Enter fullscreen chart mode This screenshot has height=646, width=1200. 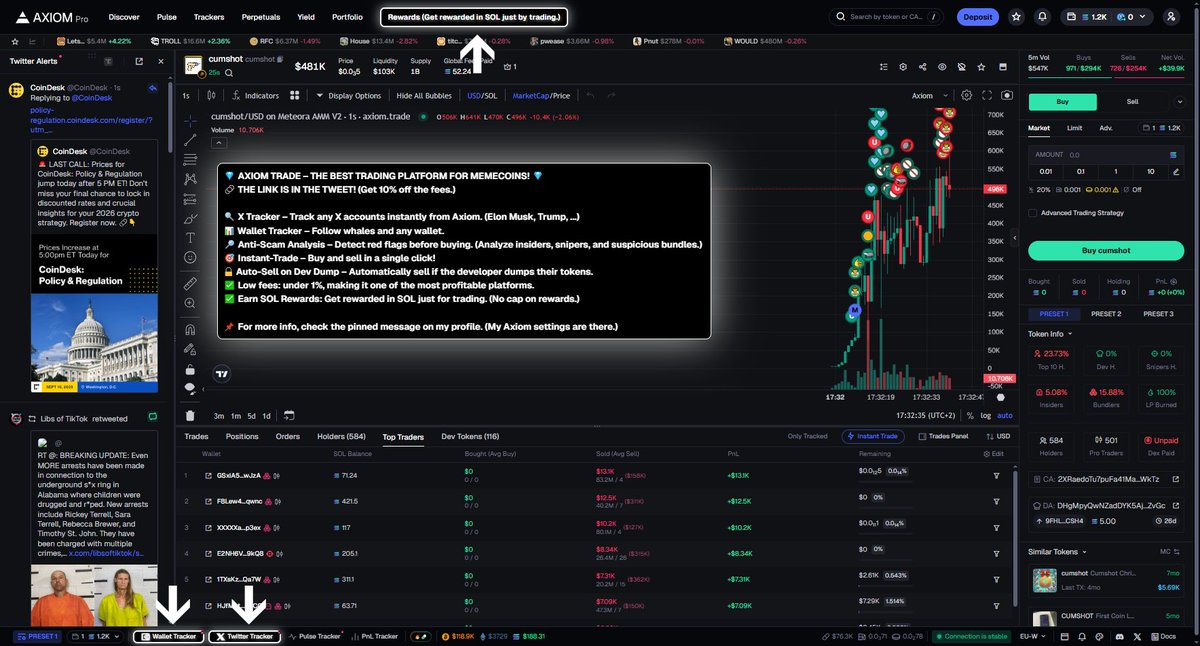(x=987, y=96)
